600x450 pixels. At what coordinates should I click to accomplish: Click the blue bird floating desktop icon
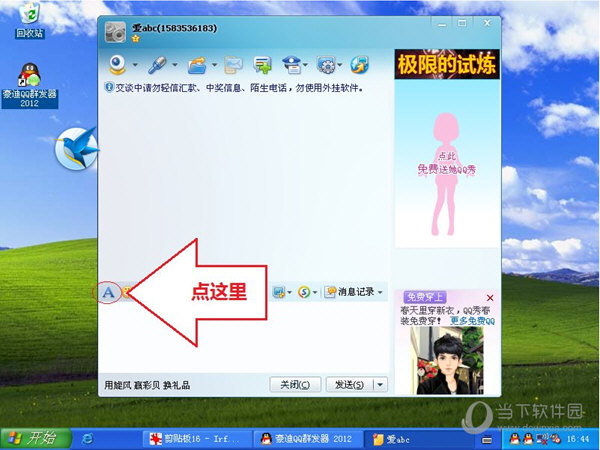76,148
